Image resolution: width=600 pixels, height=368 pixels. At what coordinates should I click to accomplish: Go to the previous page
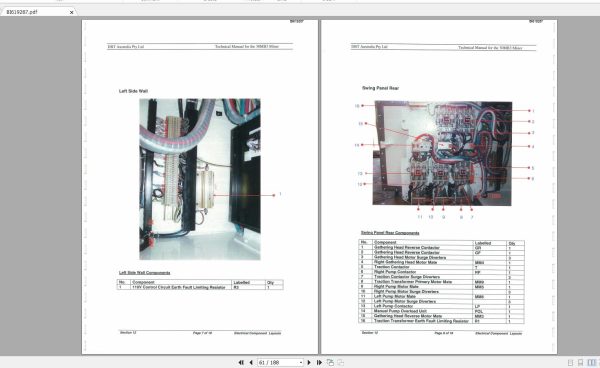251,362
